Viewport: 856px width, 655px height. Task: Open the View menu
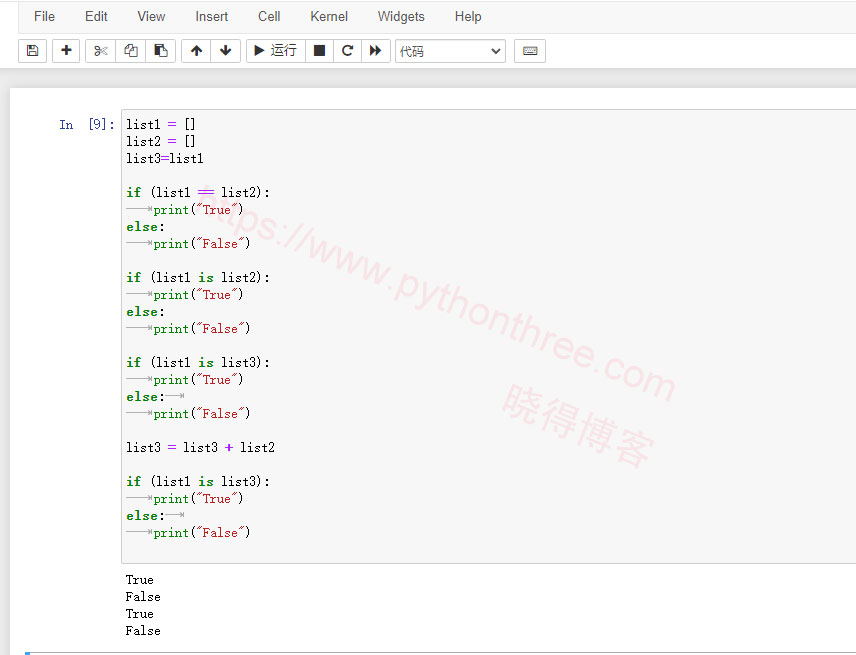151,16
